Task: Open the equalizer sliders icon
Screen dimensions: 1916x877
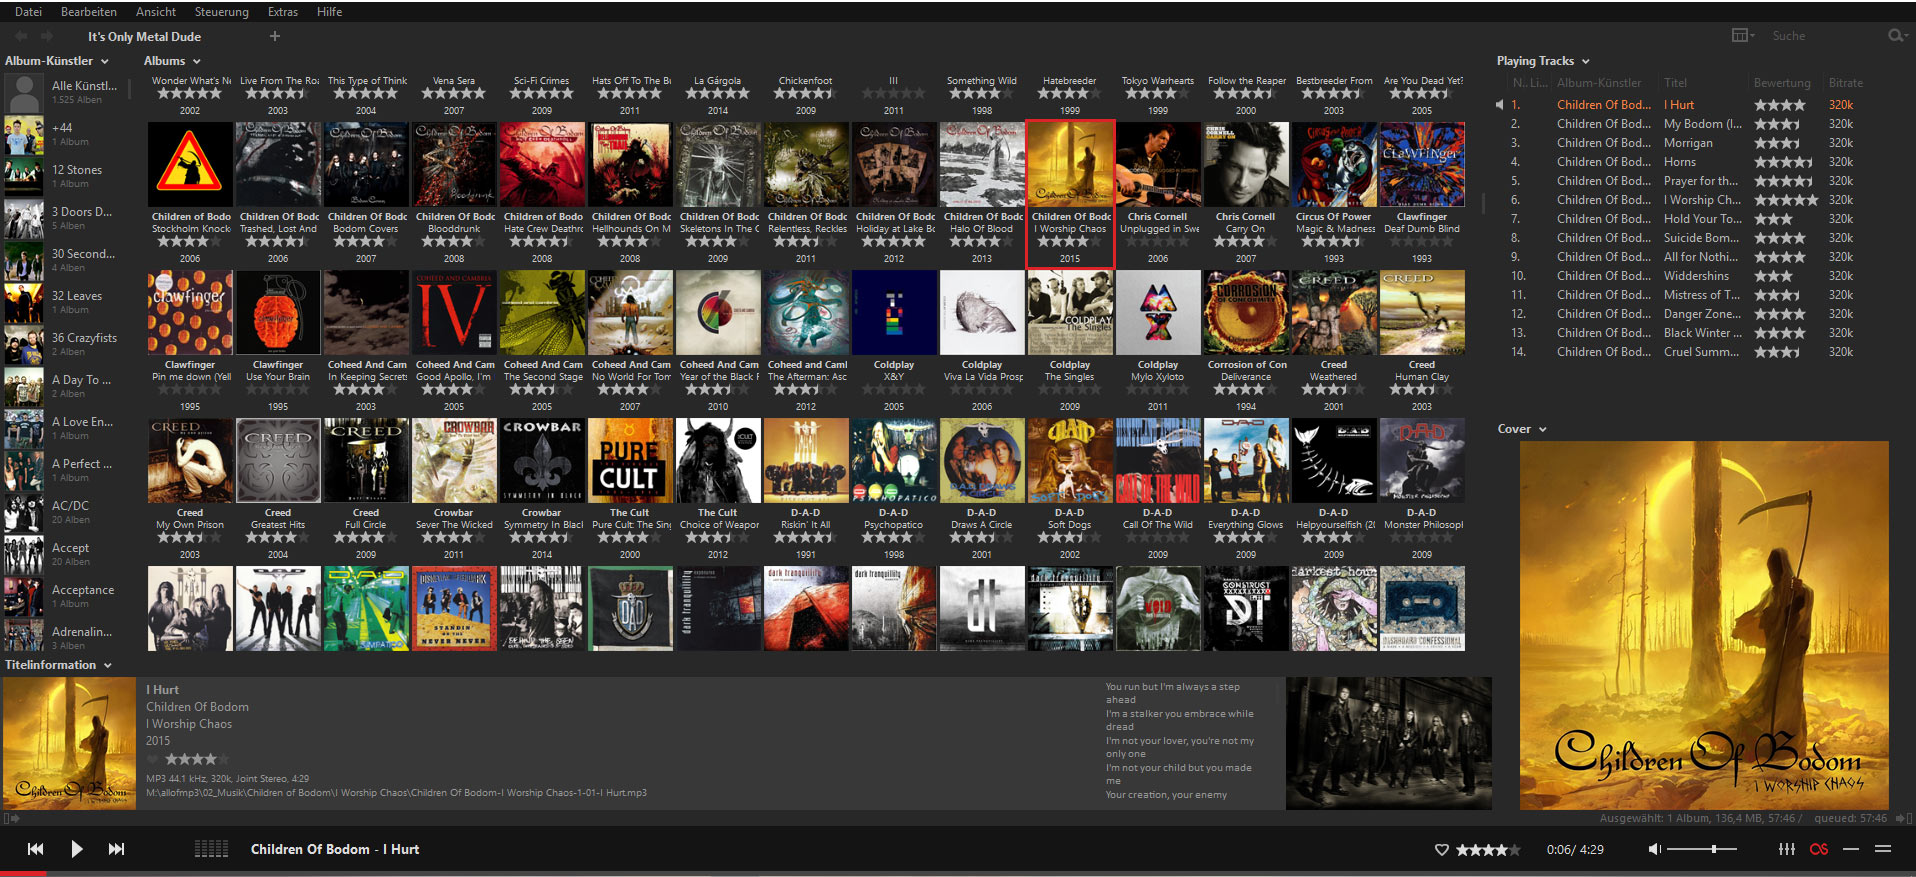Action: pyautogui.click(x=1786, y=849)
